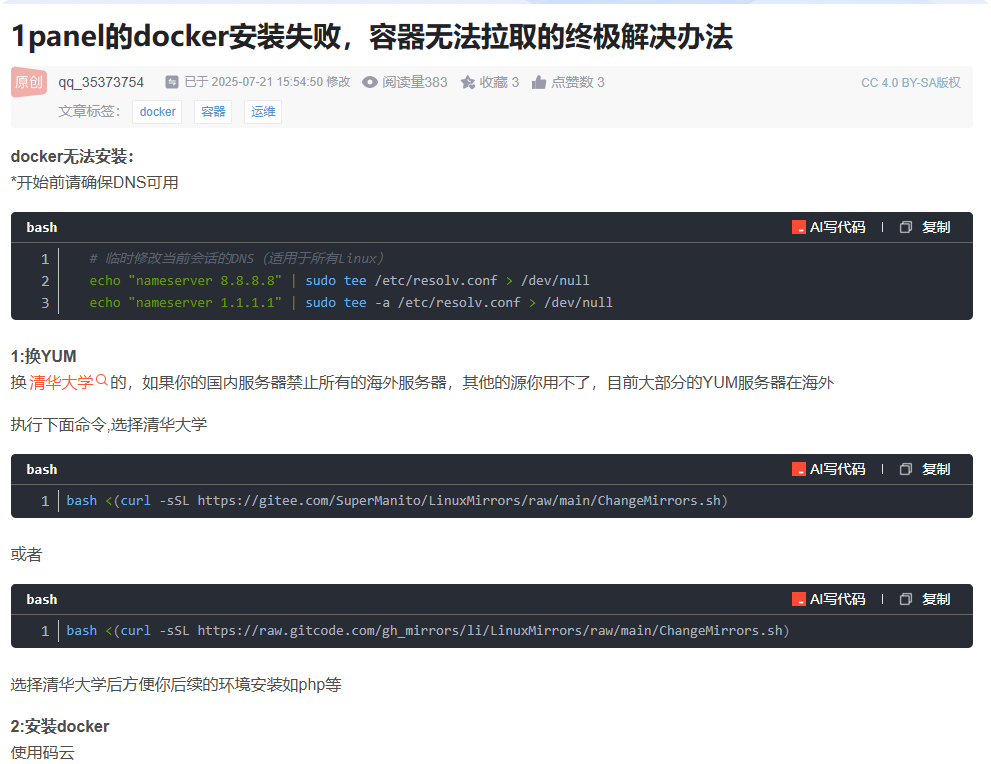
Task: Open the 清华大学 search link
Action: [61, 382]
